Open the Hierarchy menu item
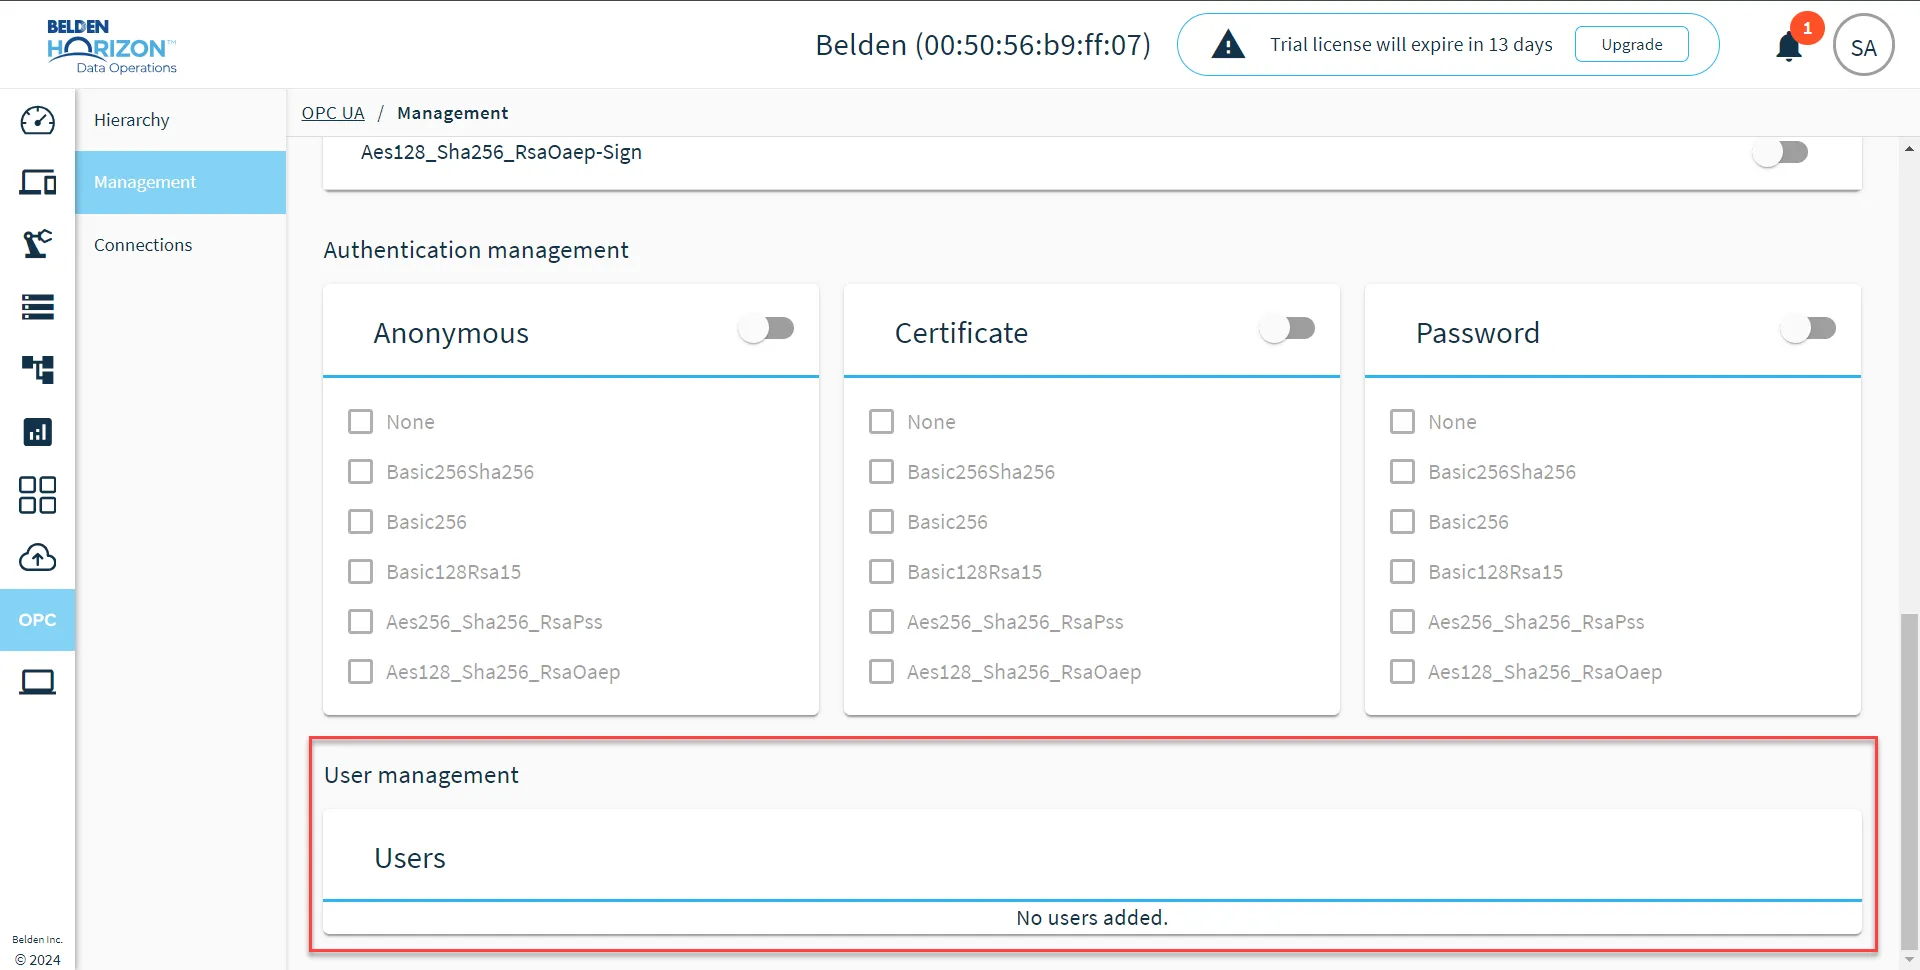The width and height of the screenshot is (1920, 970). (180, 120)
